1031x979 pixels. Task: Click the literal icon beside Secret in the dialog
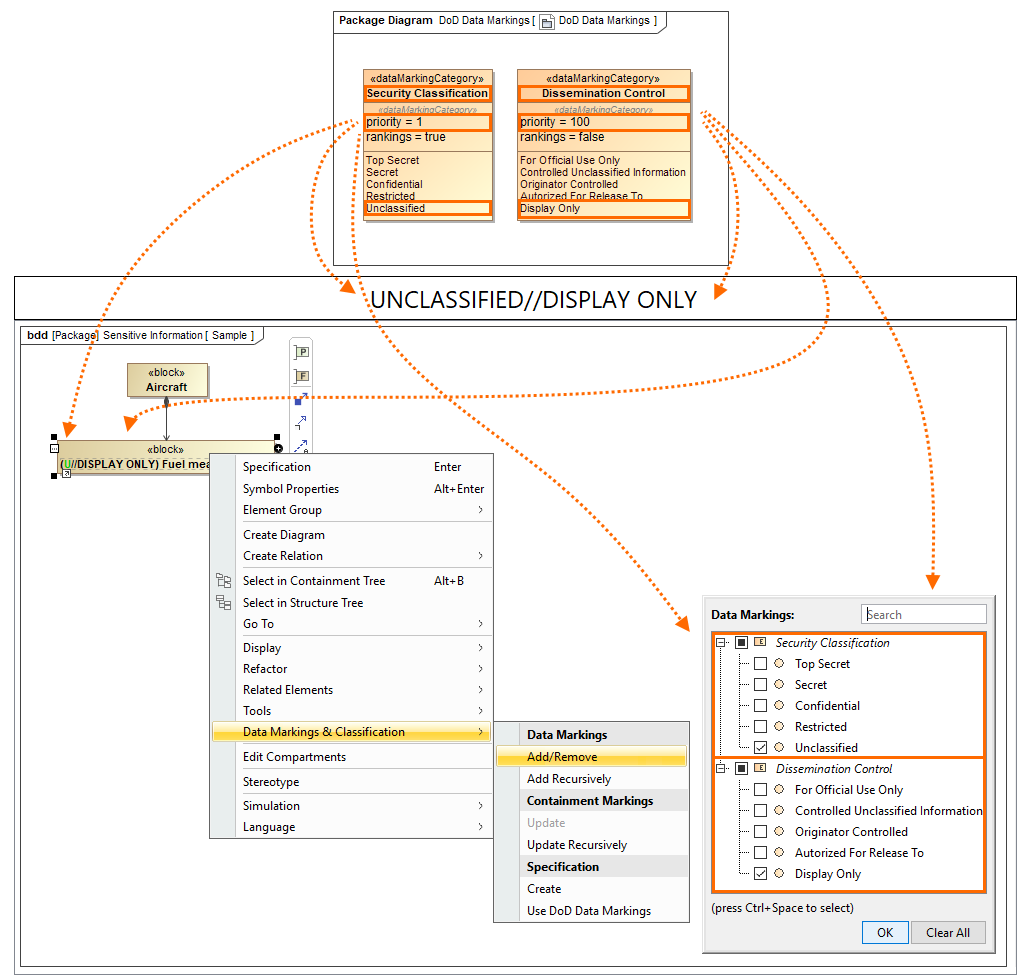[779, 684]
